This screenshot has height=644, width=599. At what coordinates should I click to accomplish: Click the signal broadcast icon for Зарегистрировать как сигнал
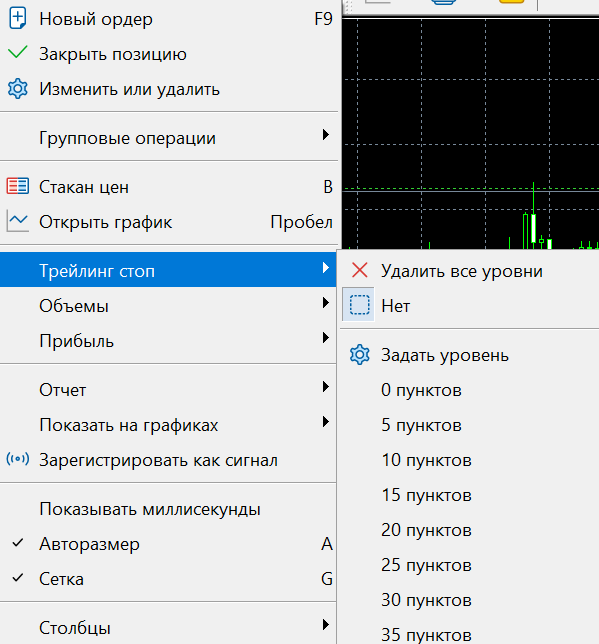coord(18,459)
